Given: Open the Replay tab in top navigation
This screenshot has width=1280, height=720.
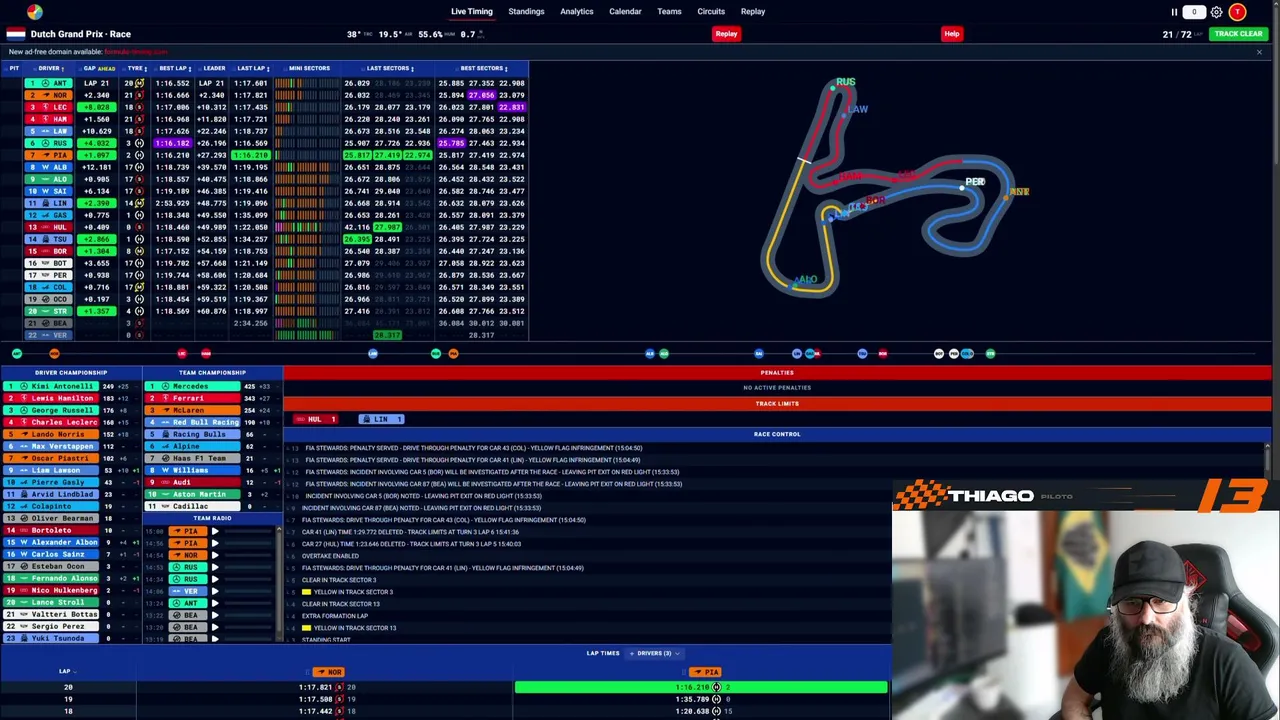Looking at the screenshot, I should pos(753,12).
